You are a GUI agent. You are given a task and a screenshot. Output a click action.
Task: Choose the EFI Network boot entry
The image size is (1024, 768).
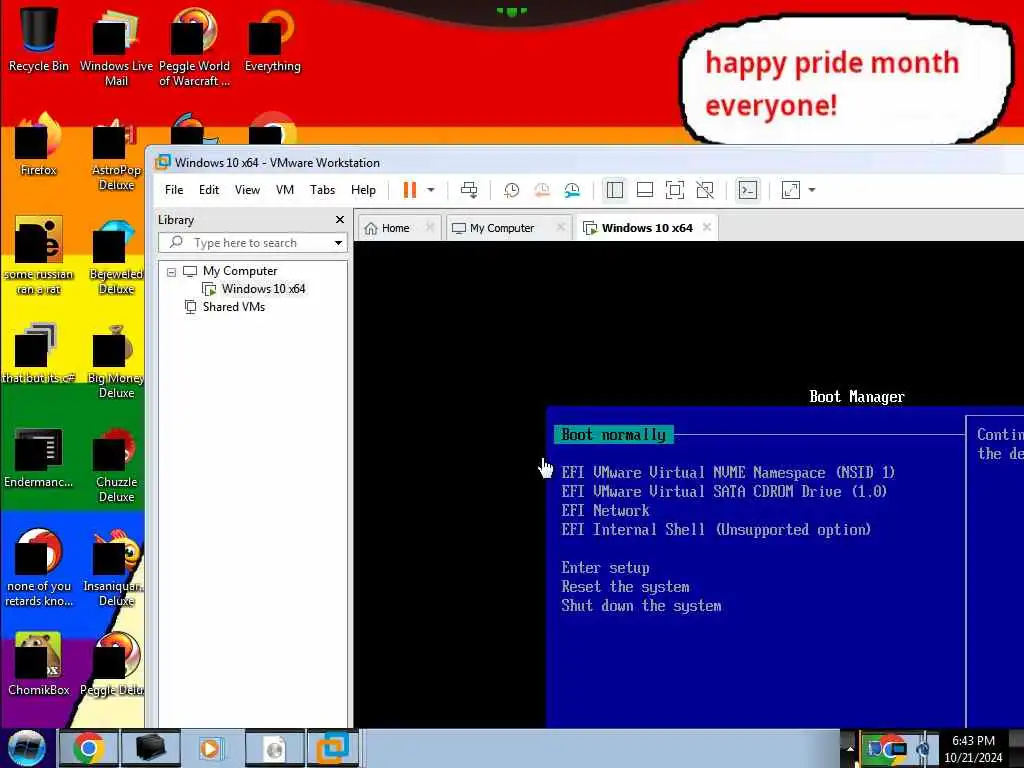[605, 510]
